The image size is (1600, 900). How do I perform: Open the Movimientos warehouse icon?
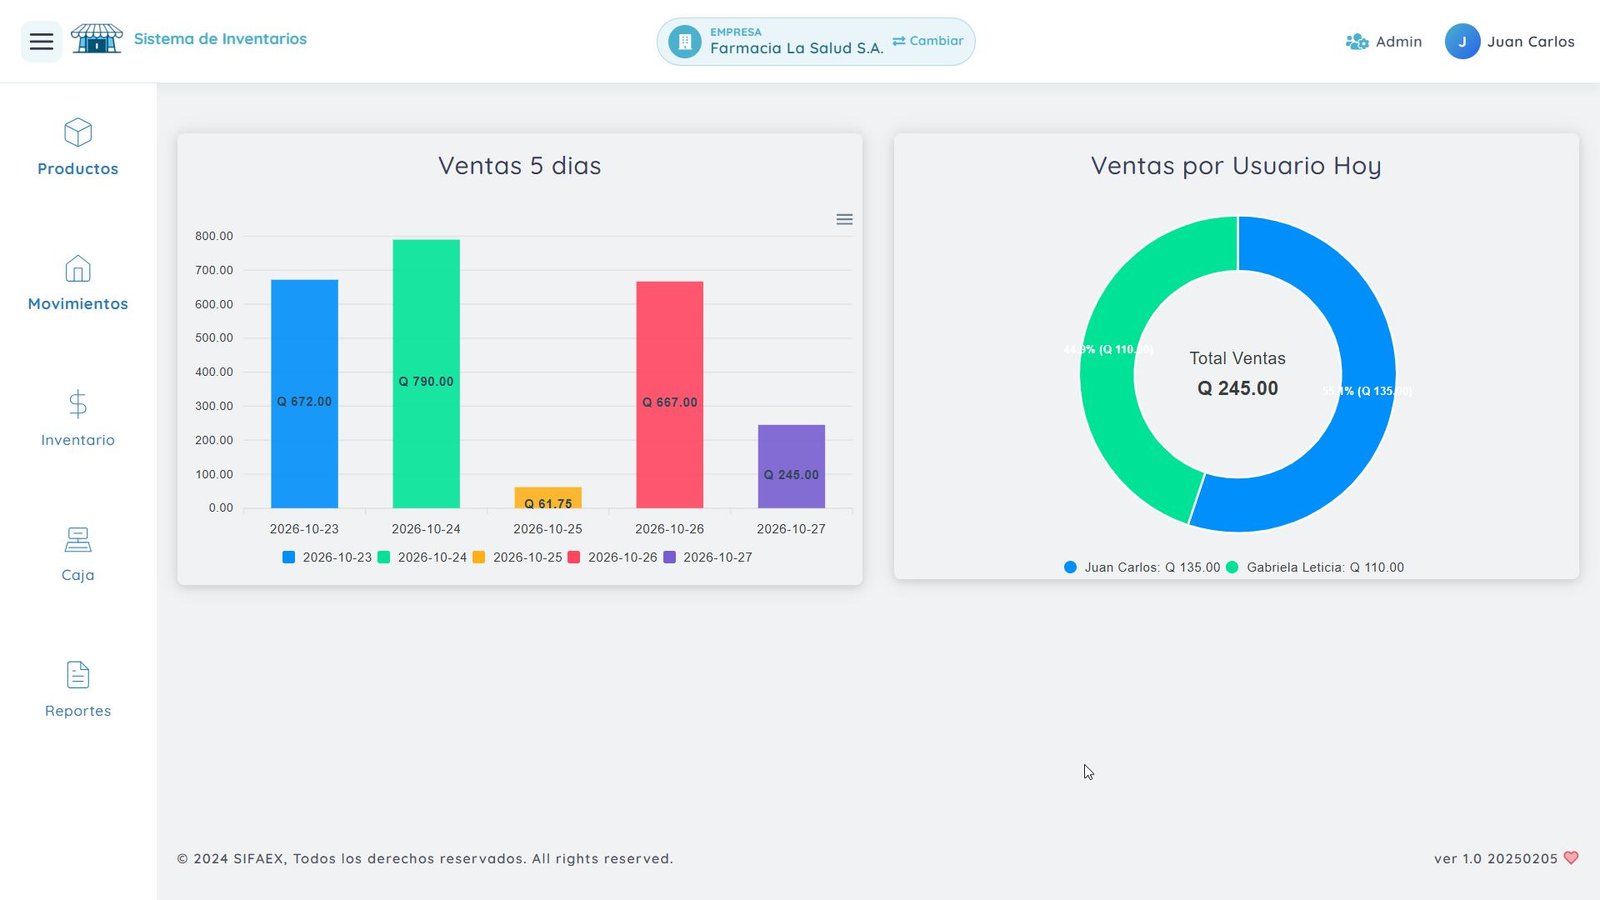tap(78, 268)
